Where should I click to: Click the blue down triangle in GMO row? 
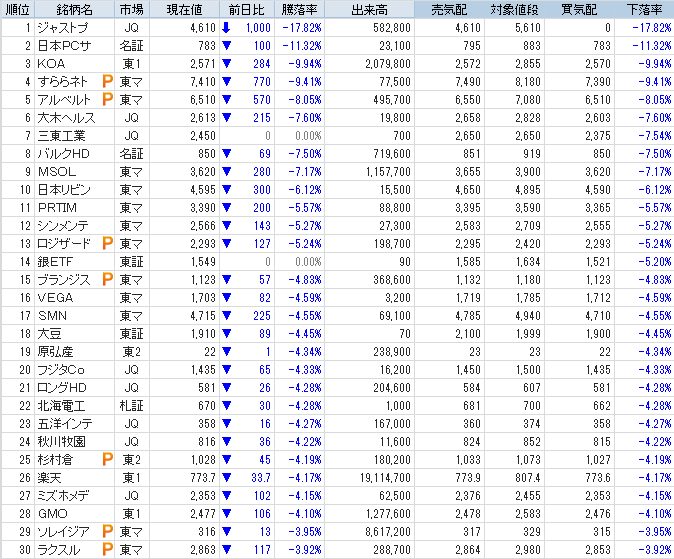coord(227,513)
